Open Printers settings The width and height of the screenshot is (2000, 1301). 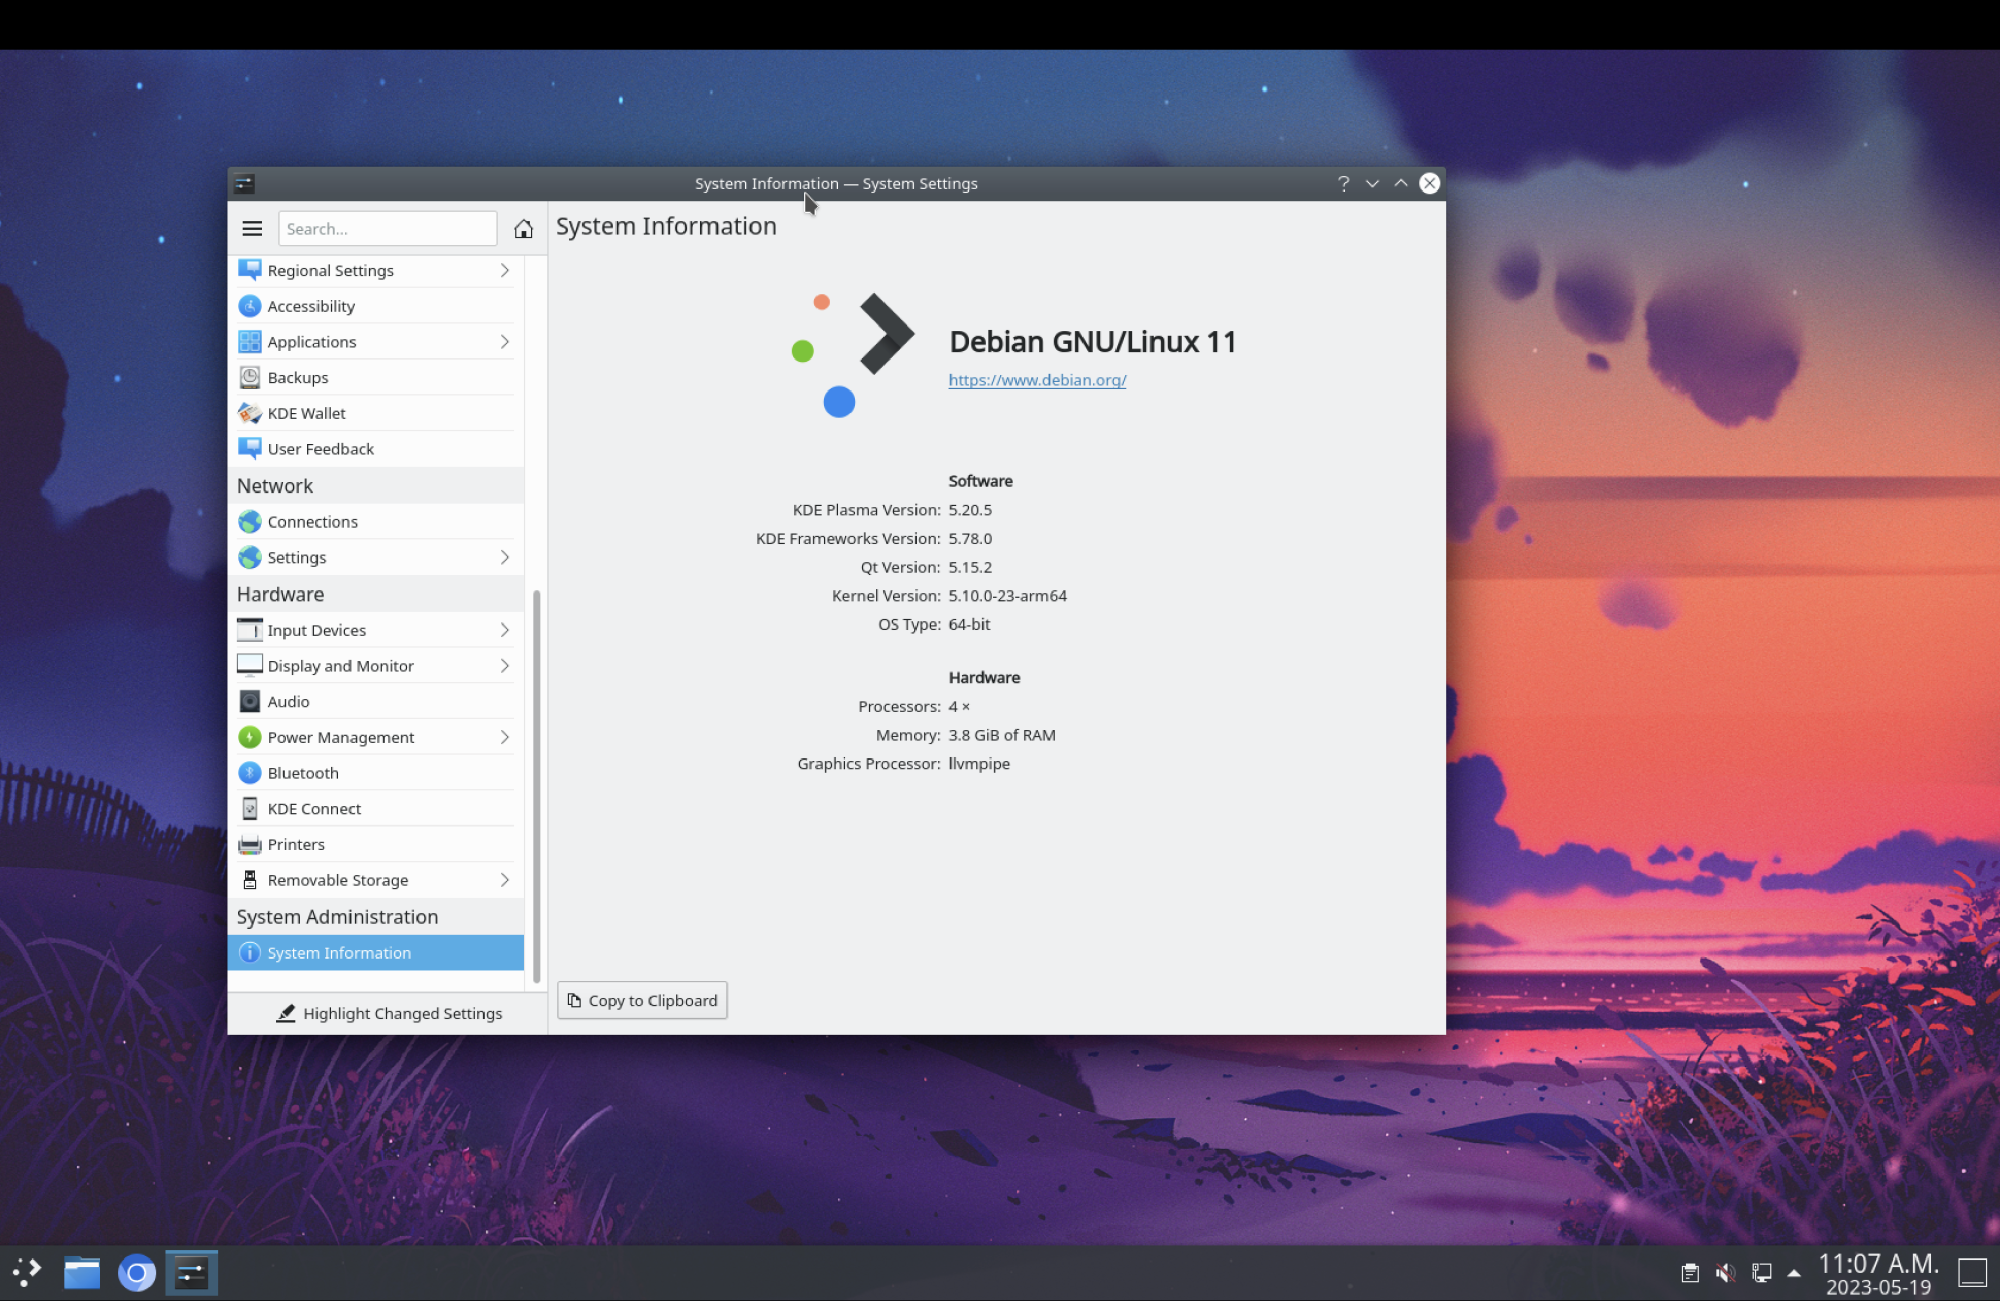[296, 844]
